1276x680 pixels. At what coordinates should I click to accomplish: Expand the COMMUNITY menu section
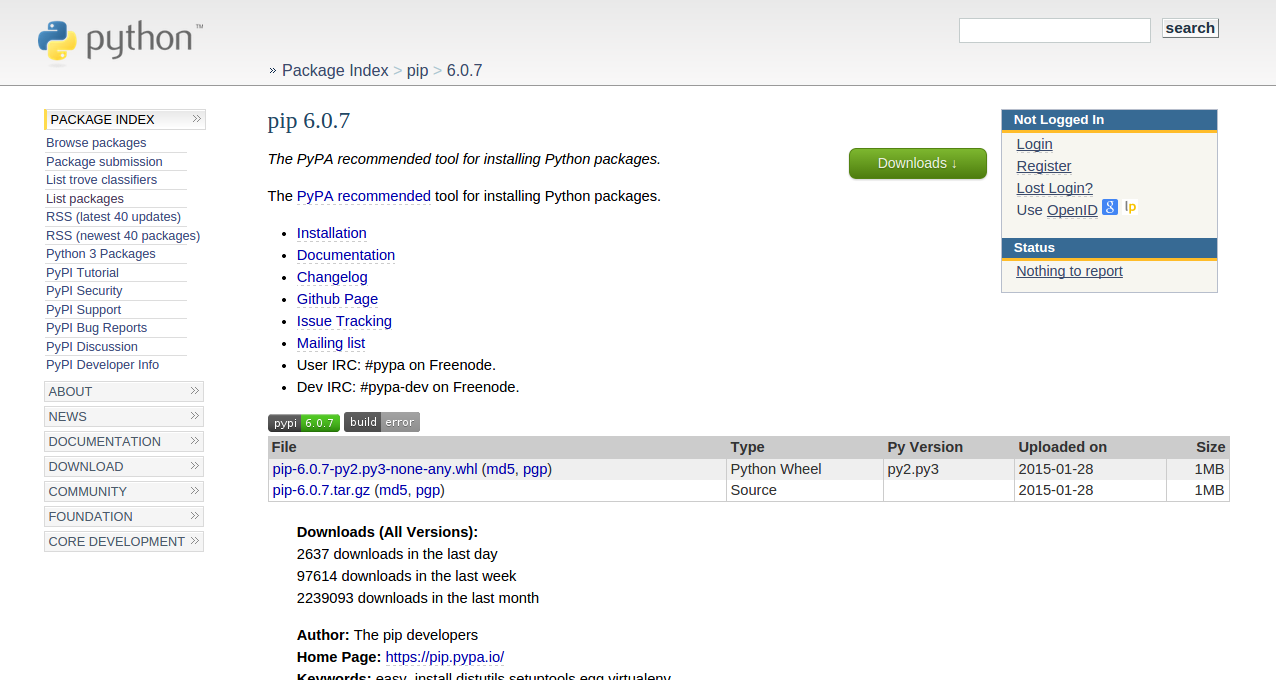coord(125,491)
